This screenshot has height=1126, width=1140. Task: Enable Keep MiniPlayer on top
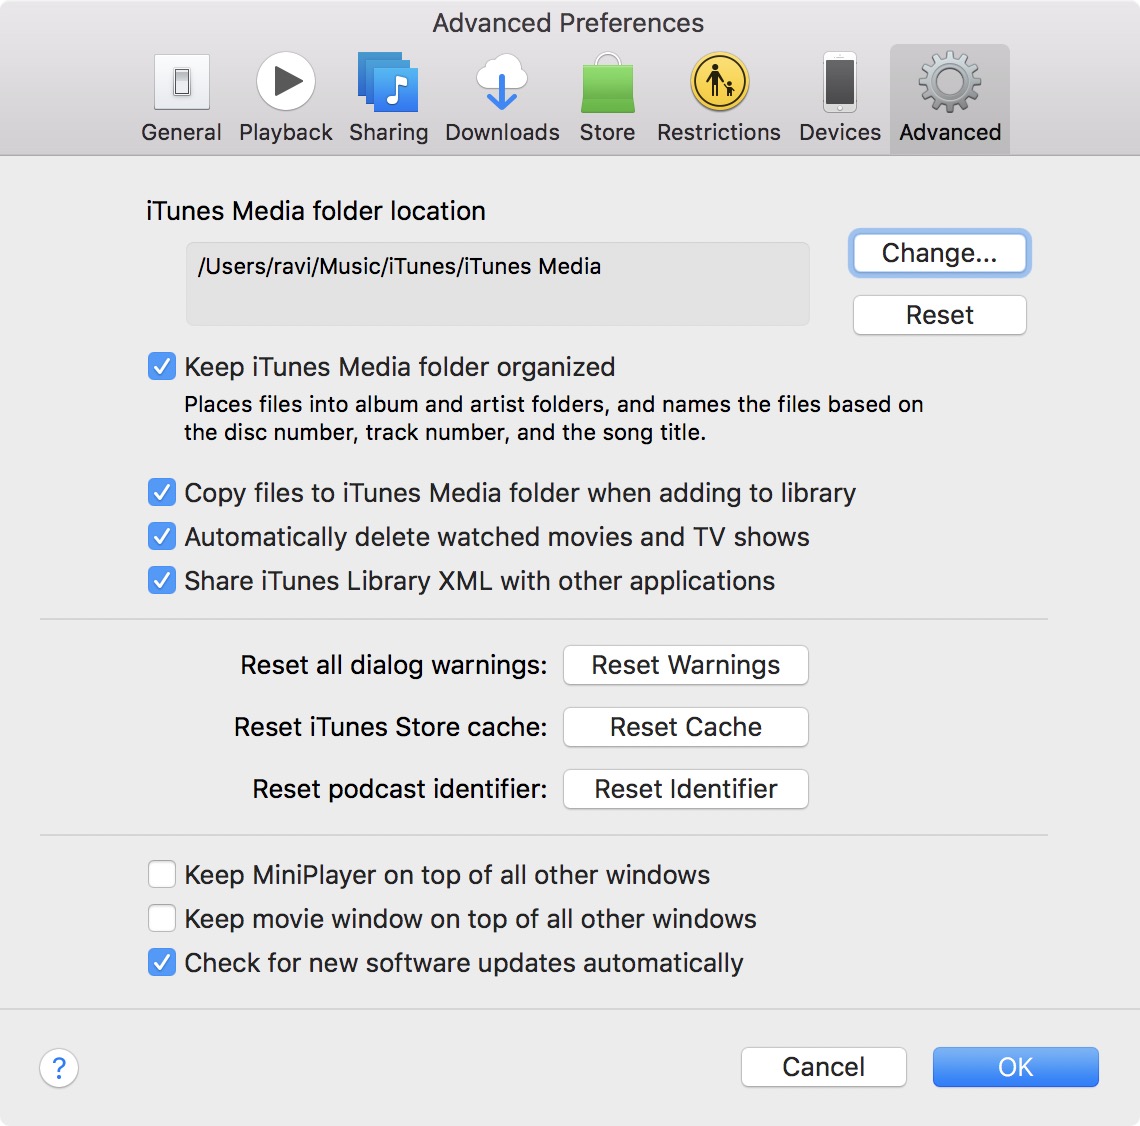coord(161,874)
